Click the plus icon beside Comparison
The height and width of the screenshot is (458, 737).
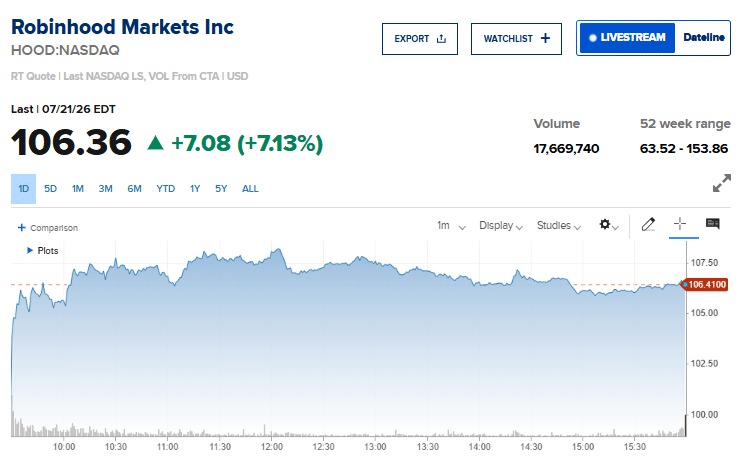(21, 228)
